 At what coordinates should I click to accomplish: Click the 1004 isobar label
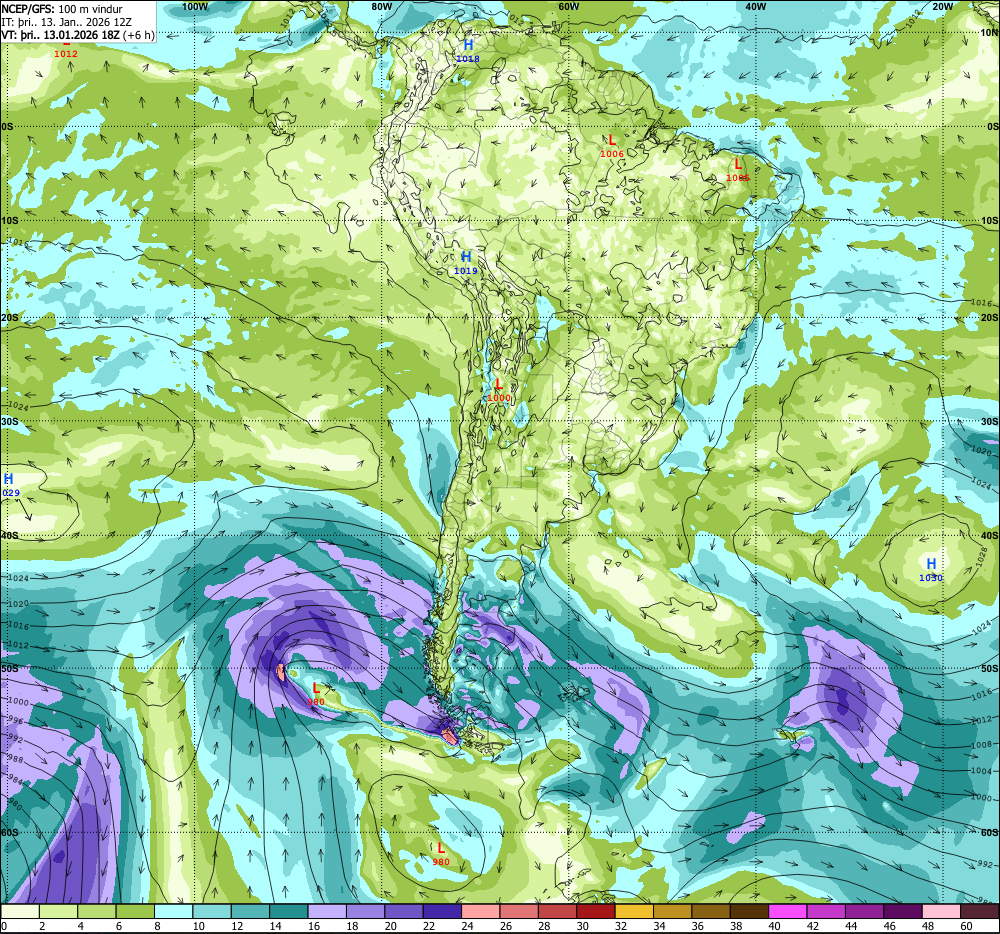982,771
